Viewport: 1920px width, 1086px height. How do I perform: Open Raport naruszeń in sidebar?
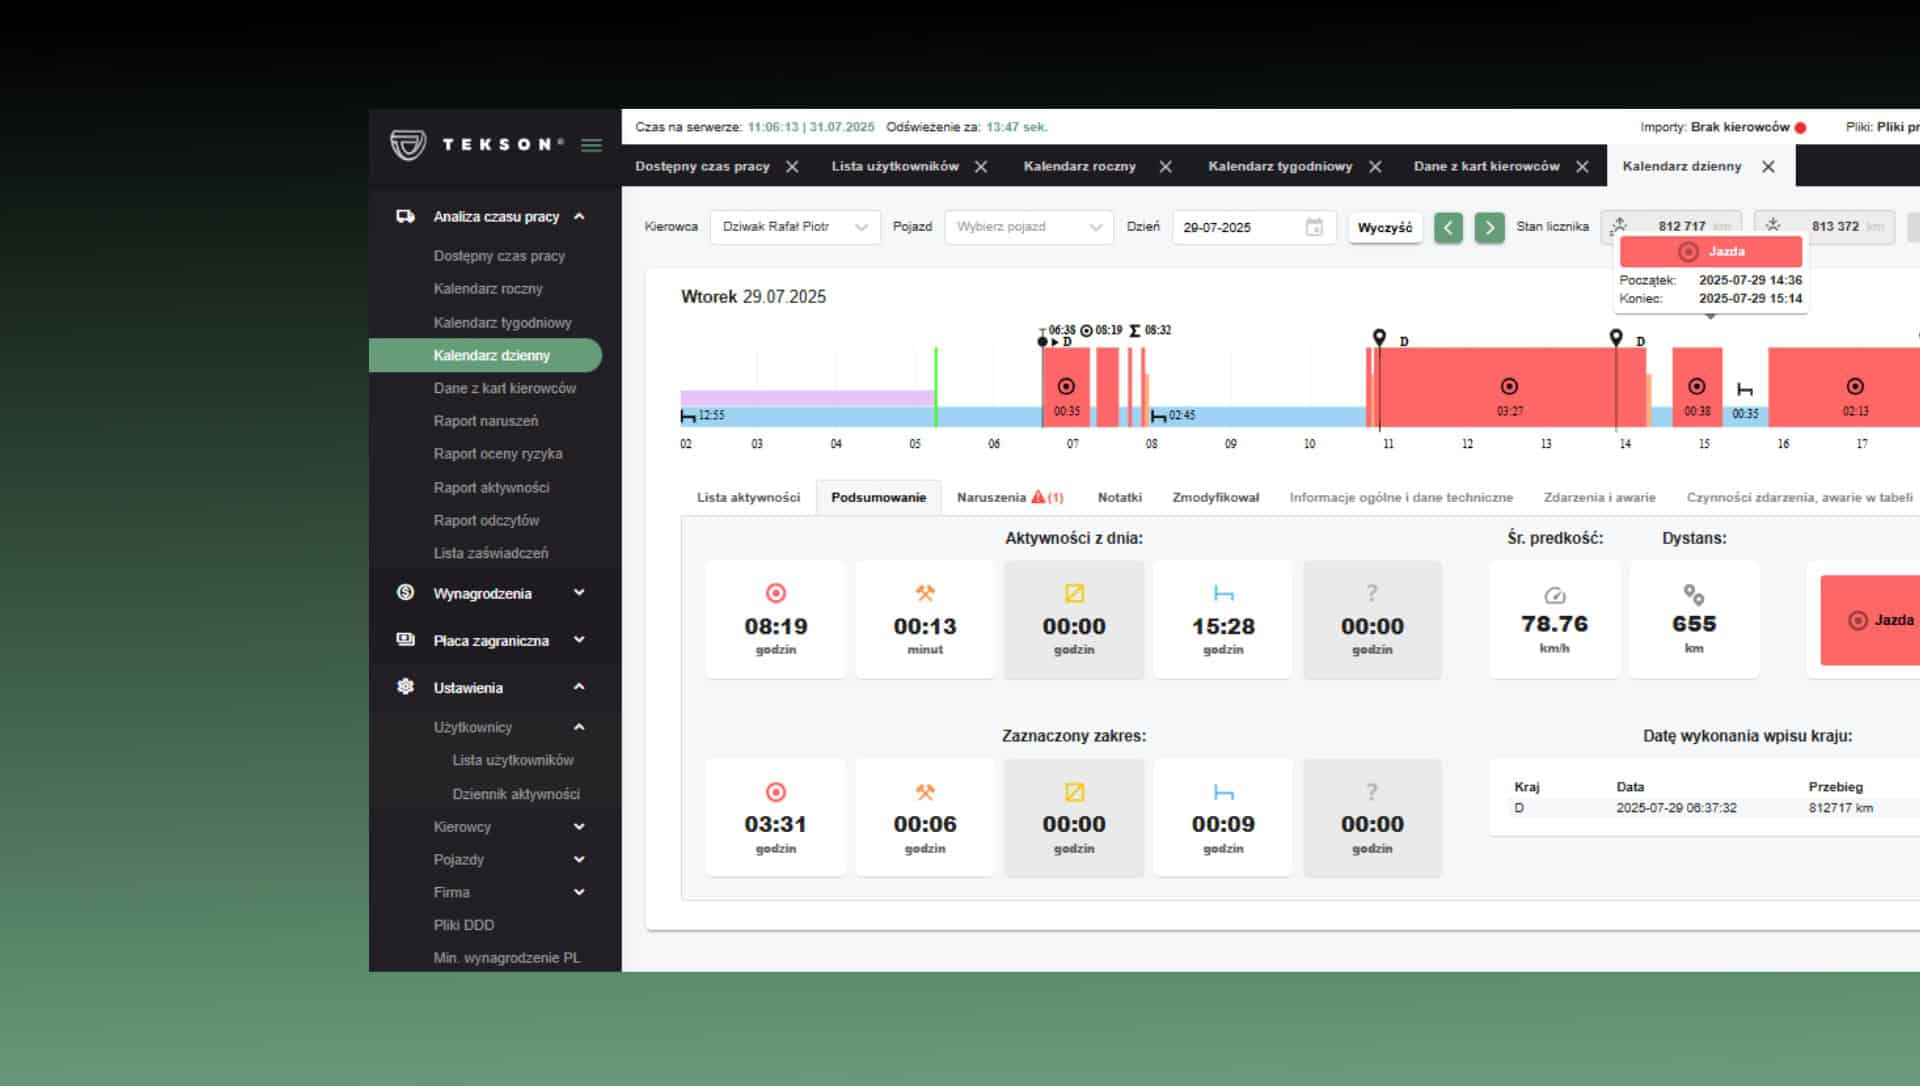point(486,421)
